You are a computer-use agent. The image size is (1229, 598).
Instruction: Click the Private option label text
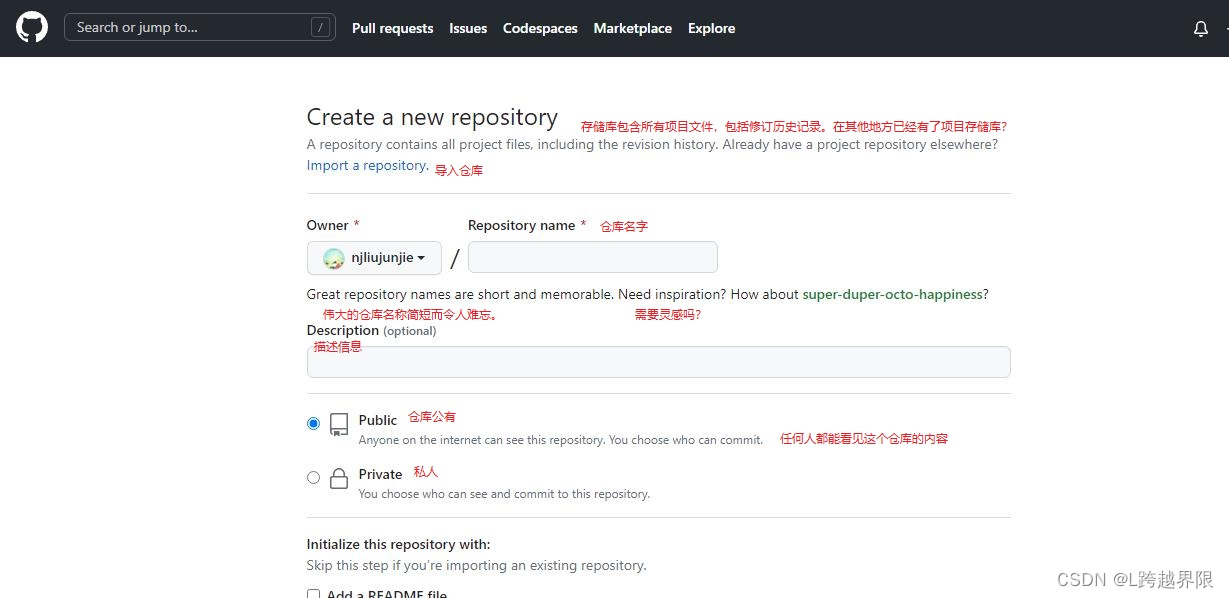[380, 474]
